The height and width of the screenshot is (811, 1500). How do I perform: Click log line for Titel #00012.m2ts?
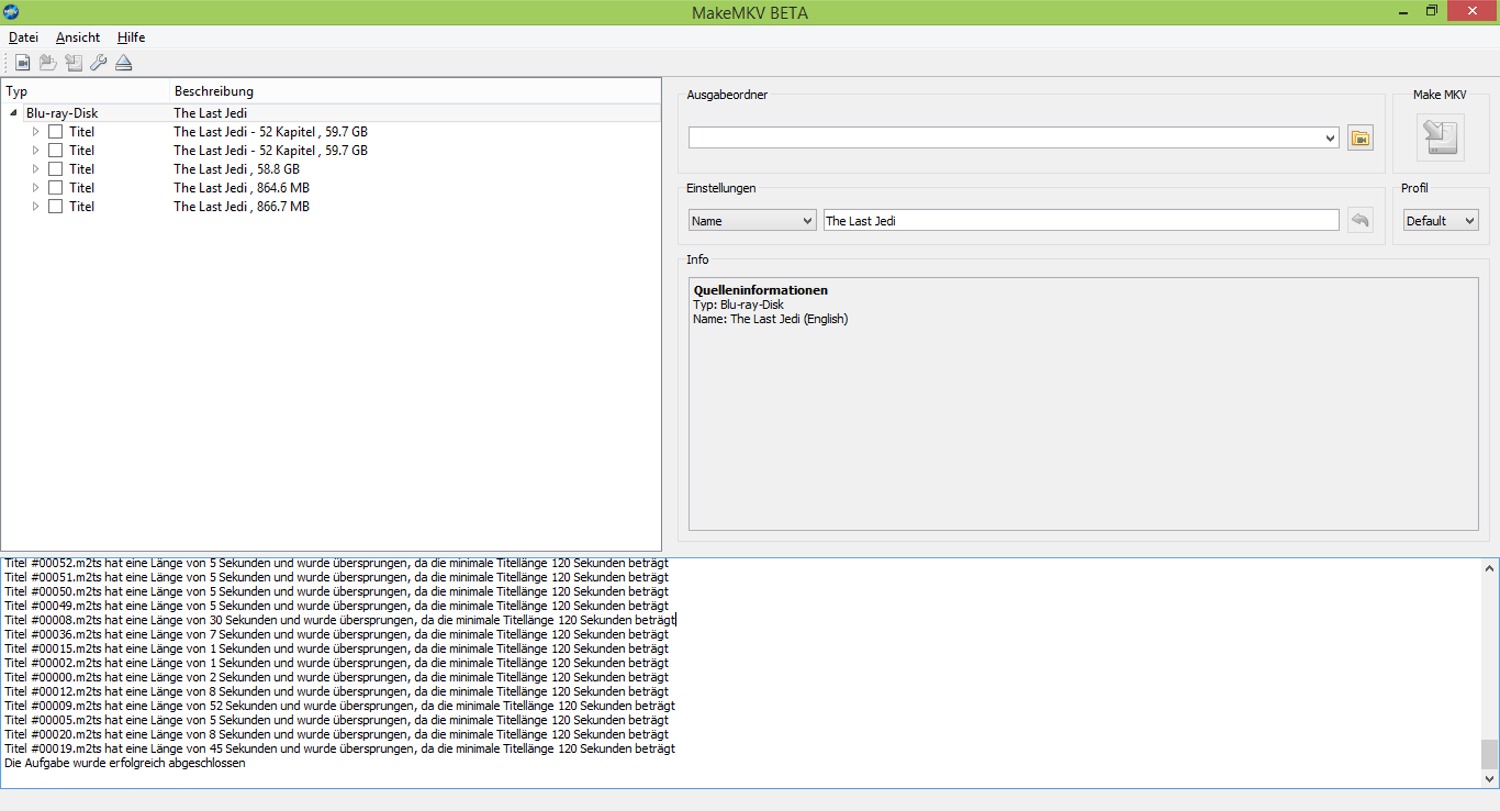point(336,691)
